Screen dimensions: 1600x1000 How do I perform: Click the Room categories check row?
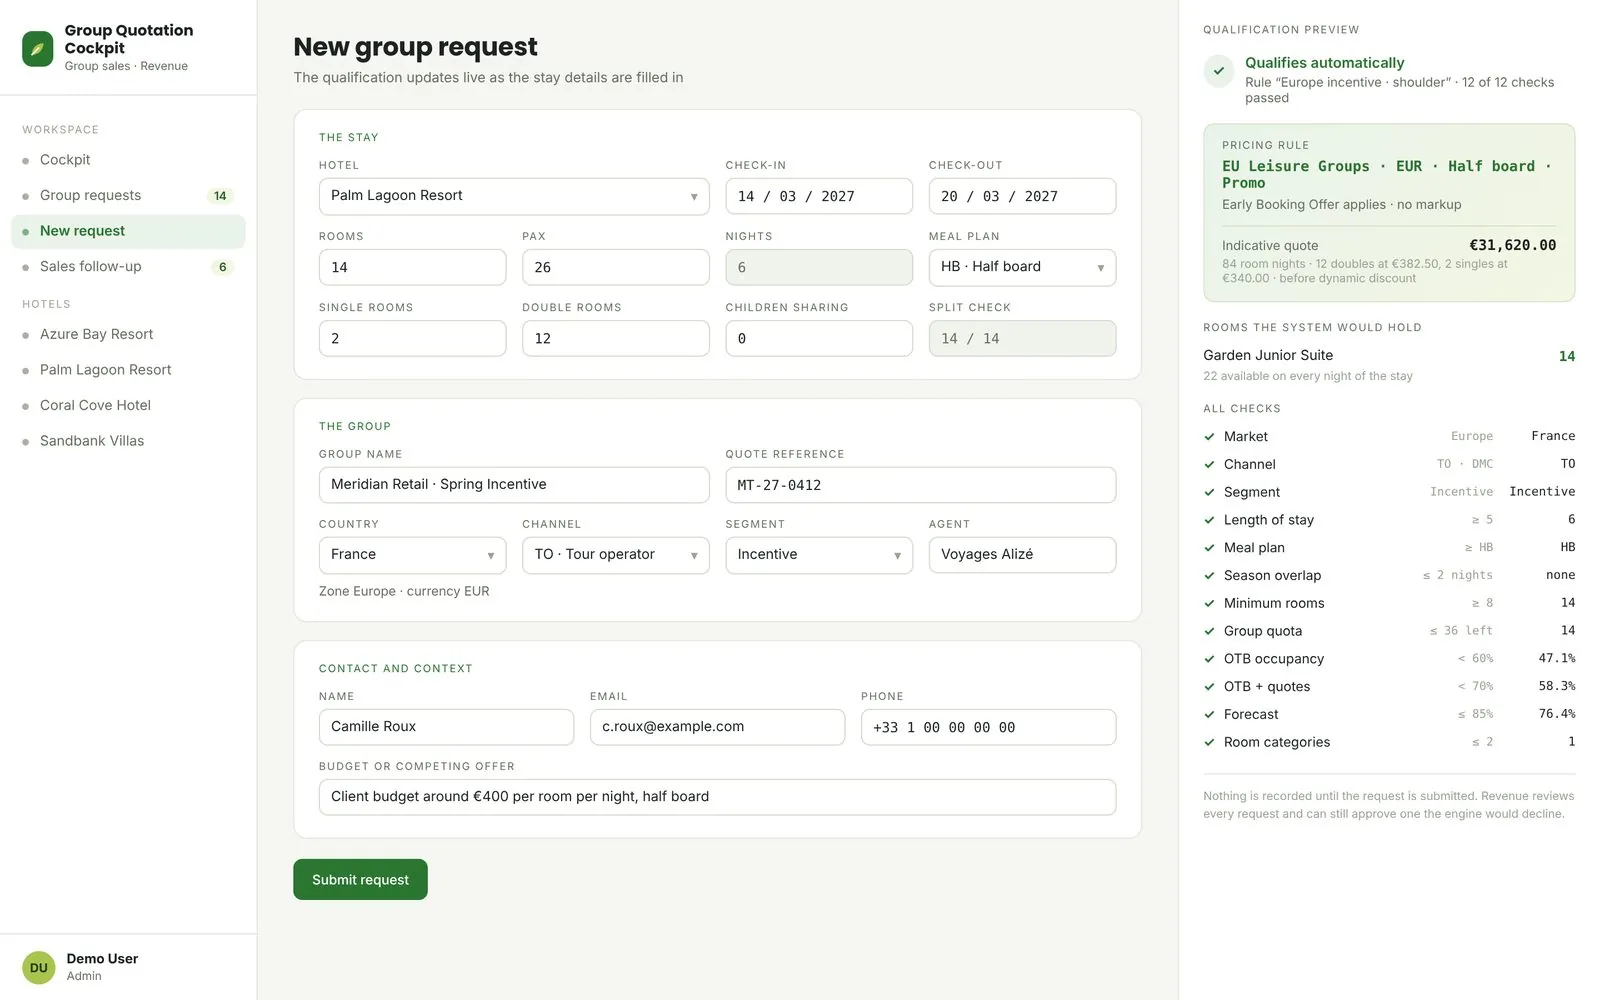[x=1389, y=742]
